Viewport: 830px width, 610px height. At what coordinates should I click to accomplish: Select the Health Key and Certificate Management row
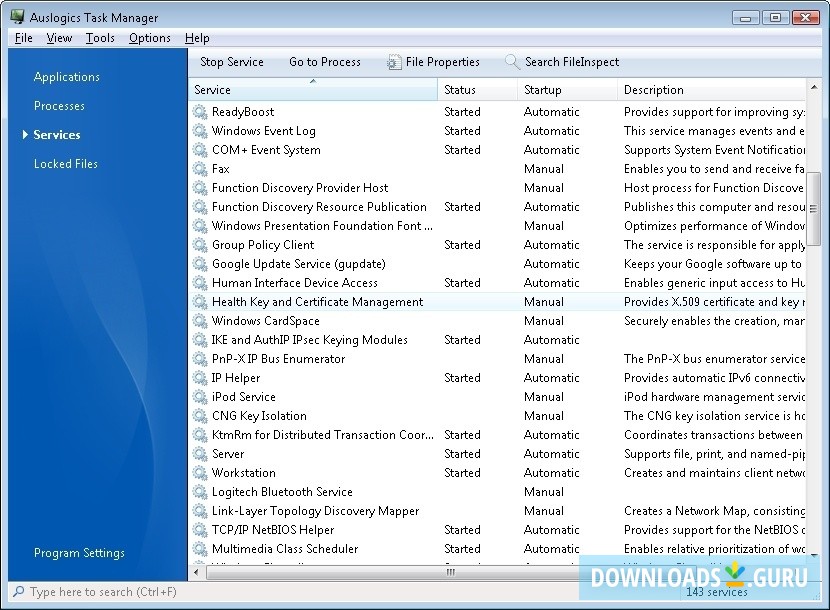[x=317, y=302]
